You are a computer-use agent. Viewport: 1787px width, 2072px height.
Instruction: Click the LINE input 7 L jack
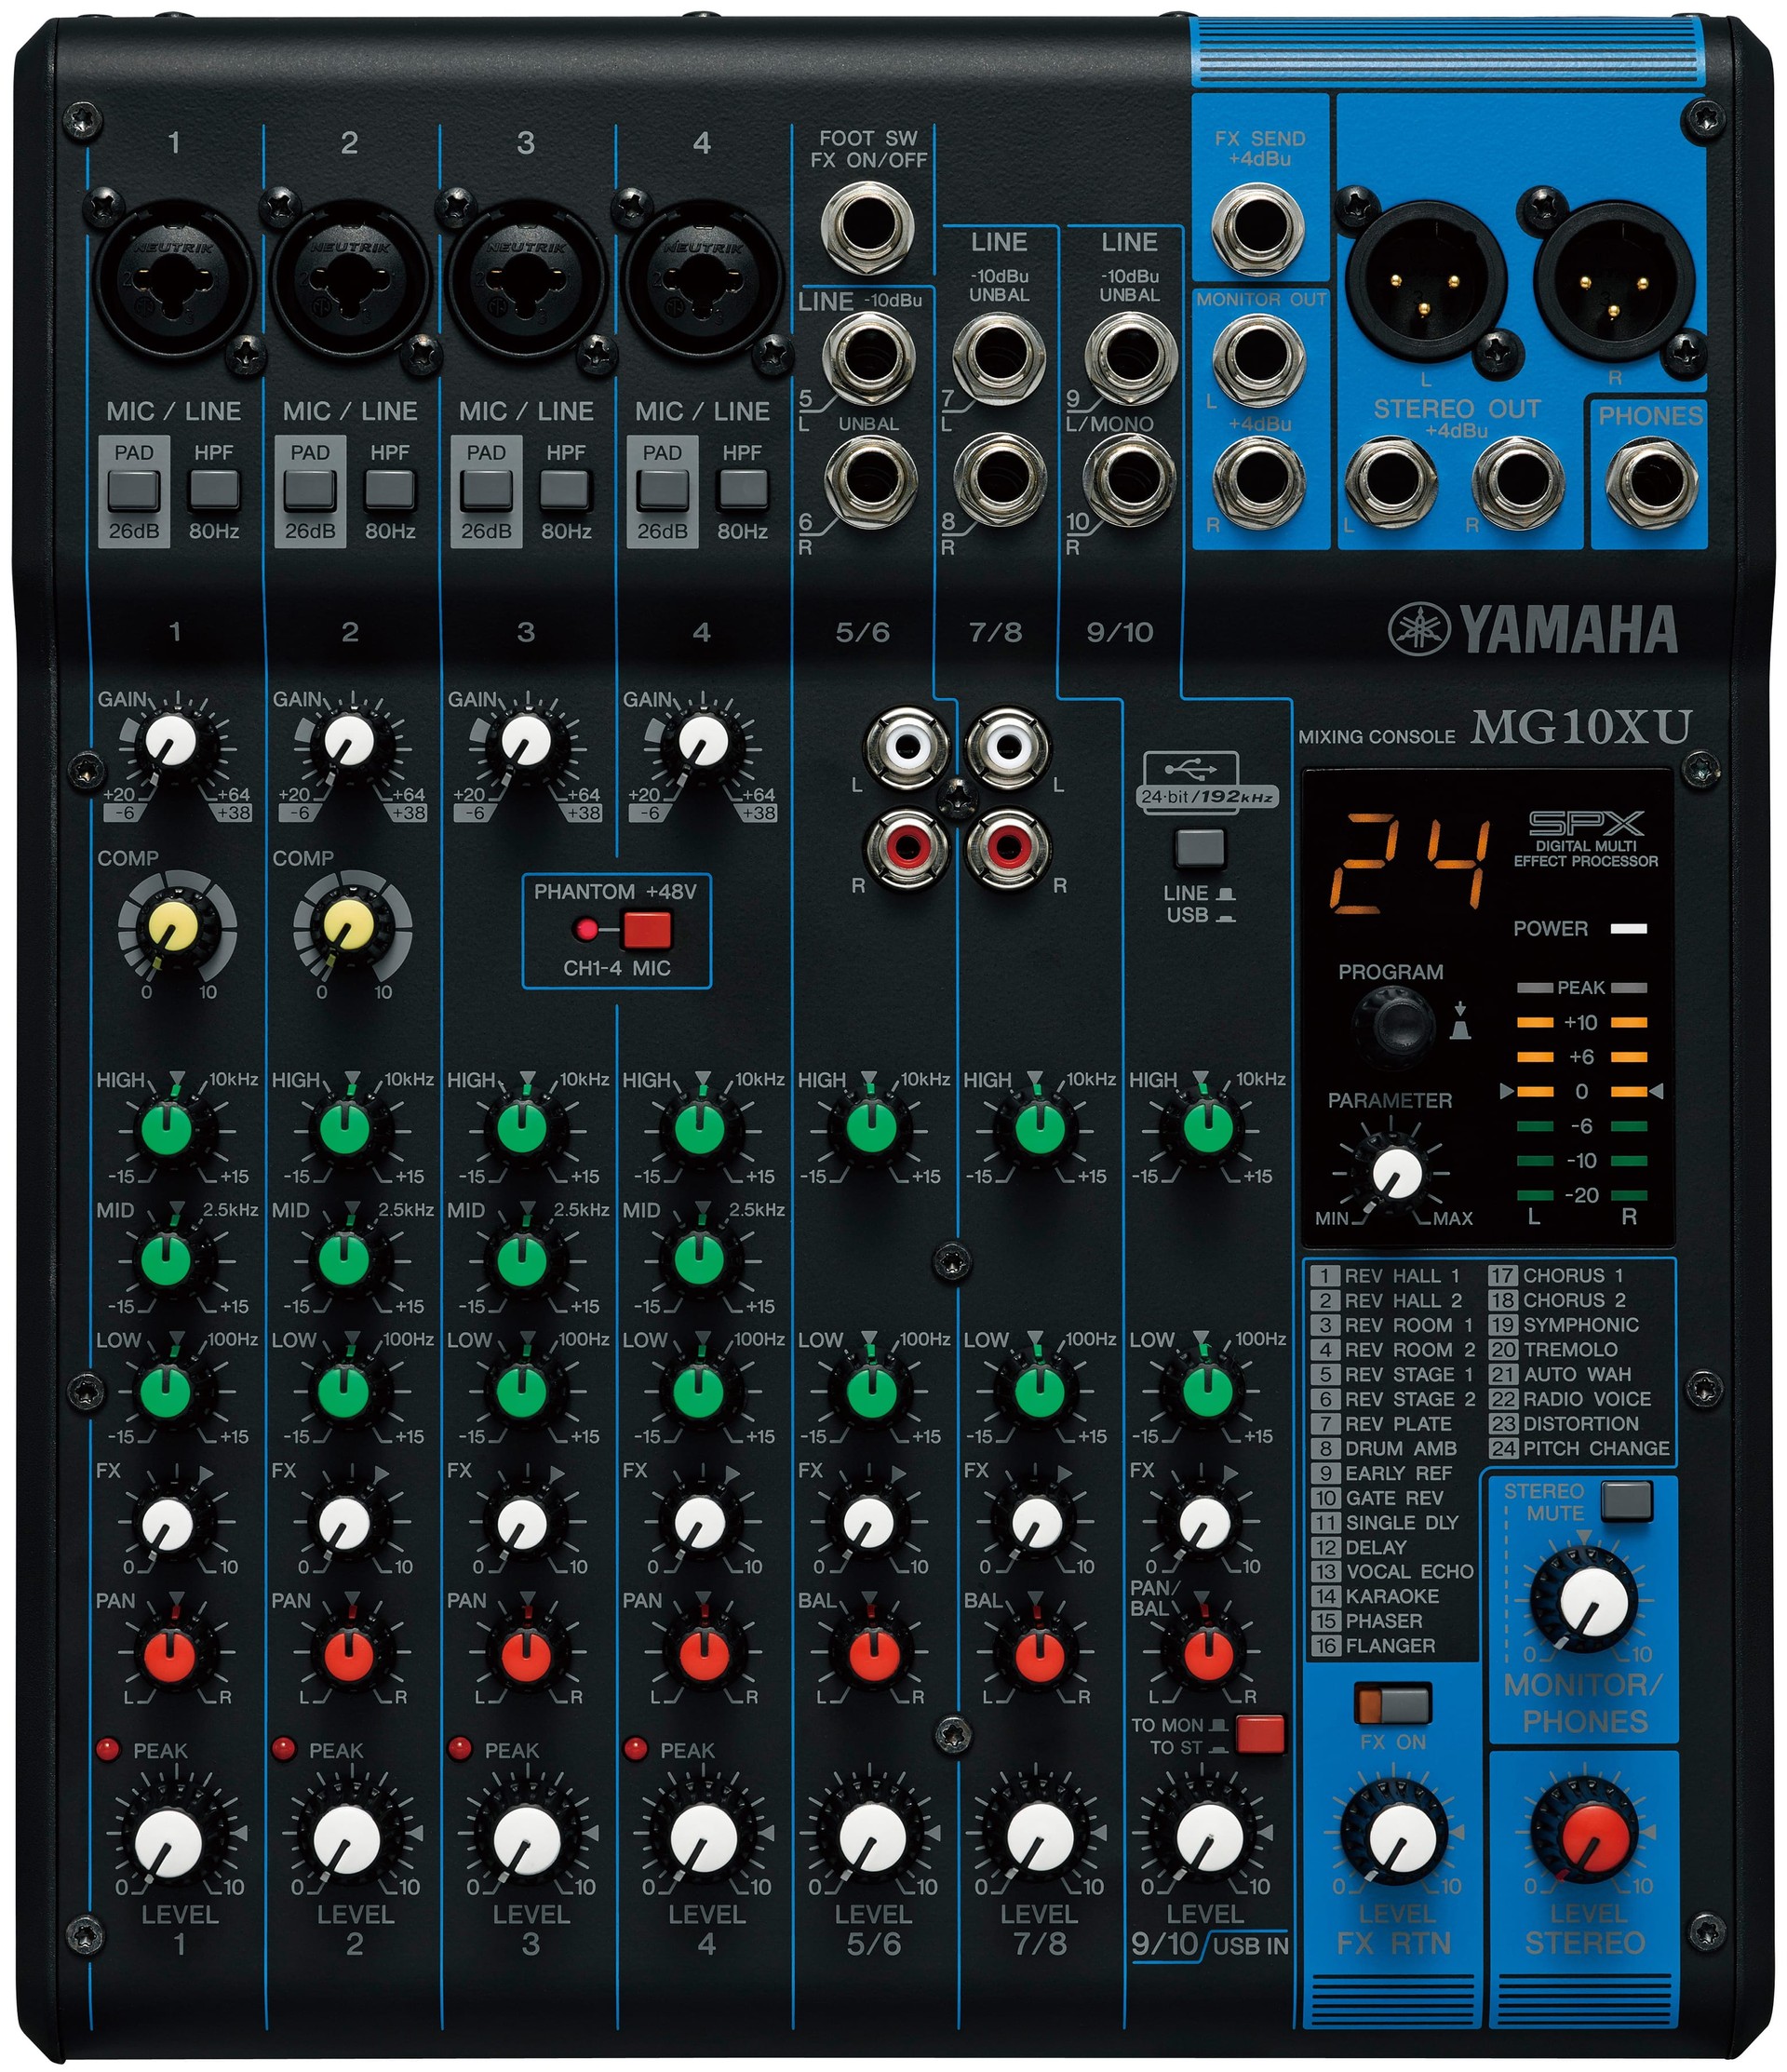[x=999, y=358]
